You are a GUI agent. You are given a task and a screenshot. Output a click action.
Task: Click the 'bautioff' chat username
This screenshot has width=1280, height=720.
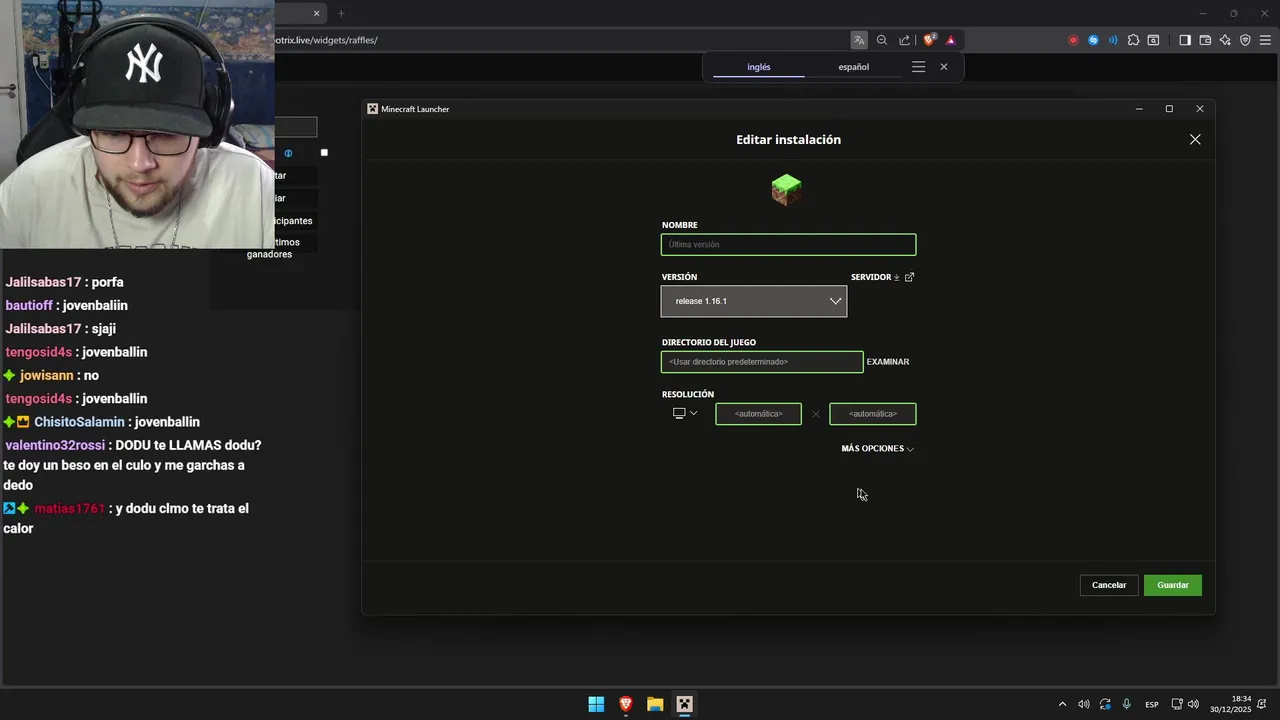pyautogui.click(x=28, y=305)
